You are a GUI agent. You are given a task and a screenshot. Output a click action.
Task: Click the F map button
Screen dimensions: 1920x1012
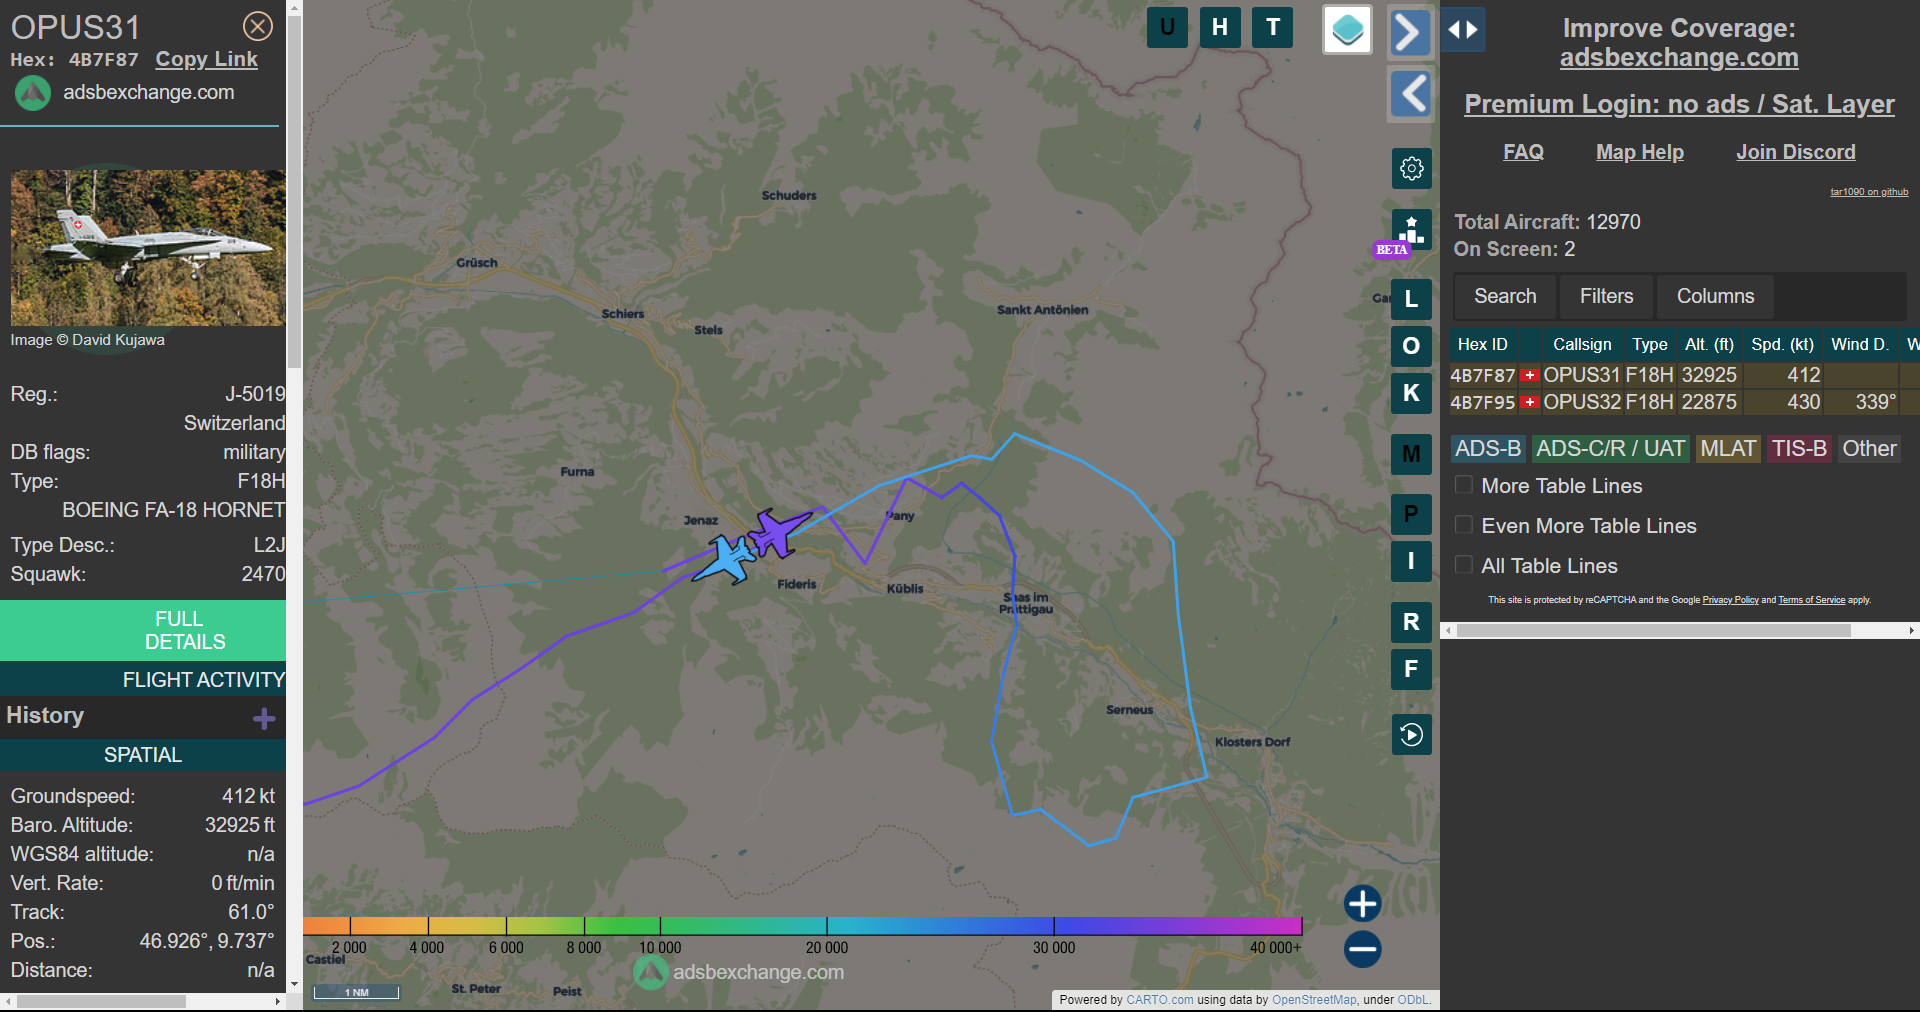point(1411,669)
